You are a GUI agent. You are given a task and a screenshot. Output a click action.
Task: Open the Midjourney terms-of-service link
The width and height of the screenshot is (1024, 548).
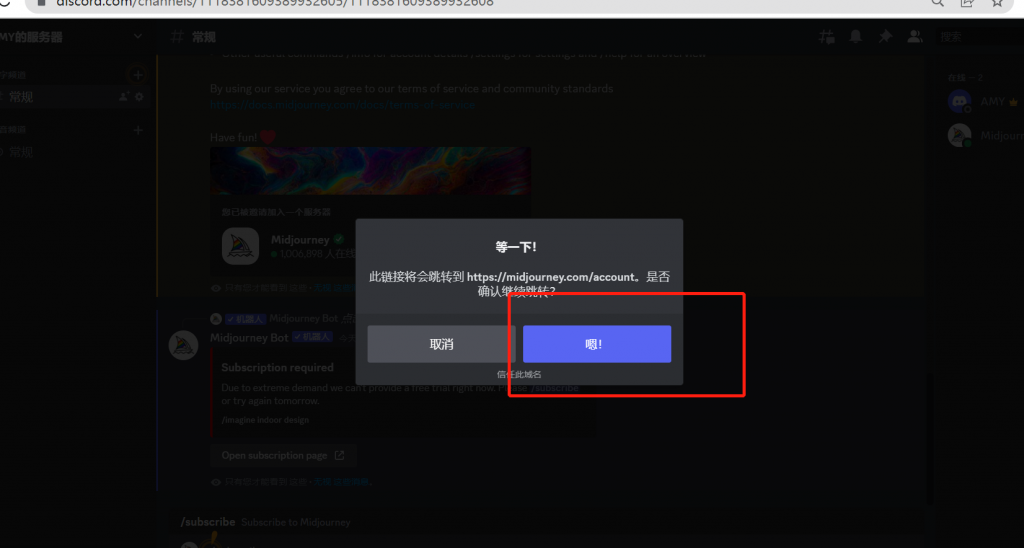pyautogui.click(x=342, y=105)
